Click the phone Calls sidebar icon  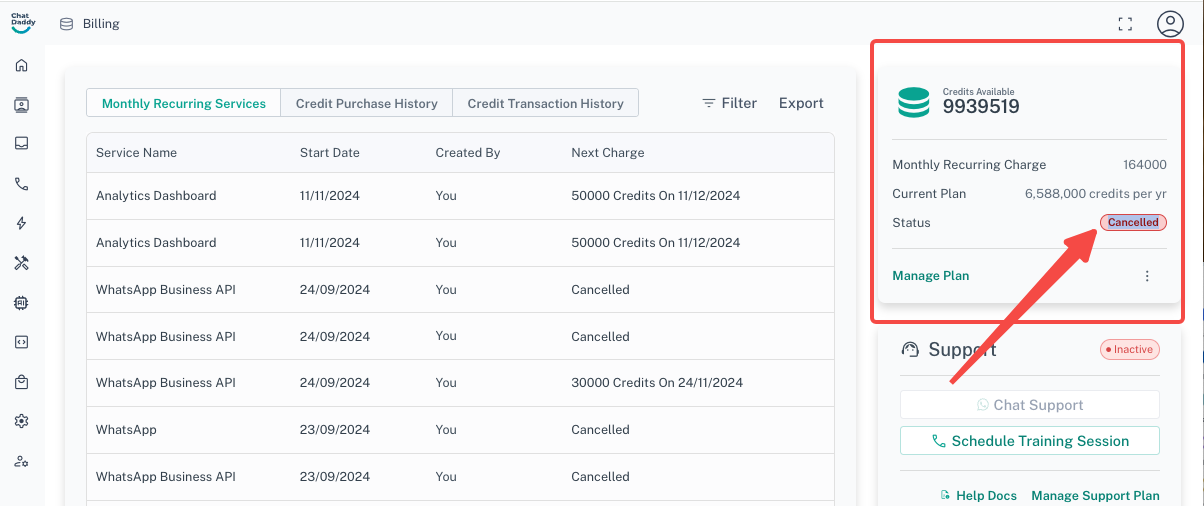click(x=21, y=184)
